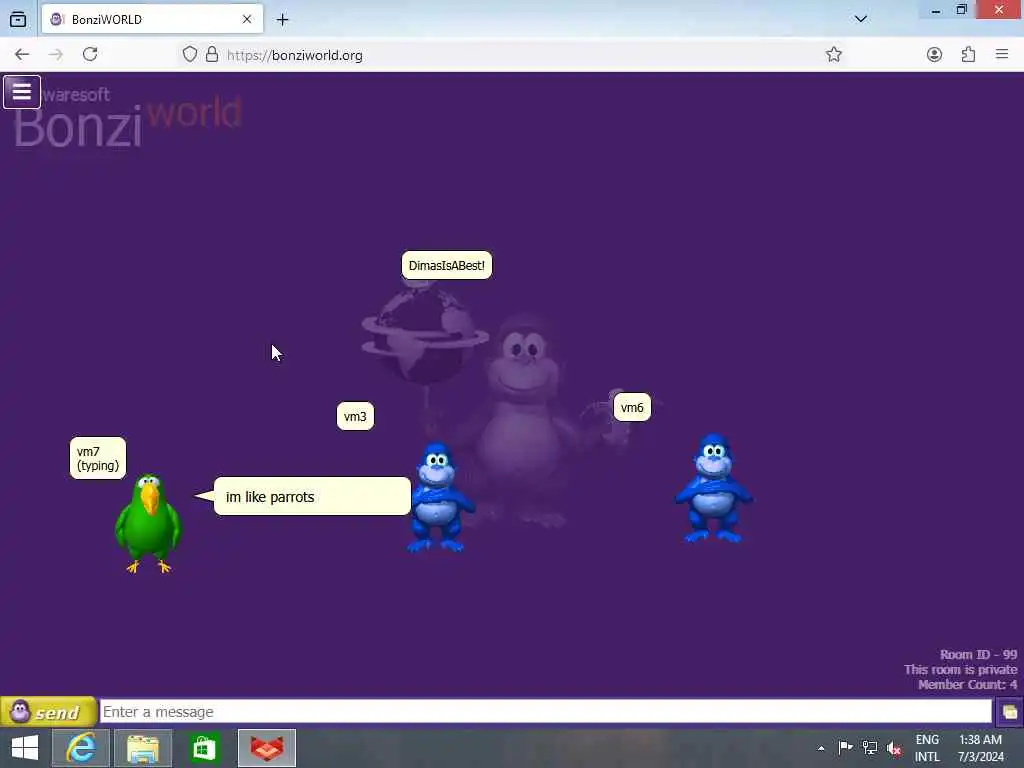Click the 'Room ID - 99' text

coord(978,654)
